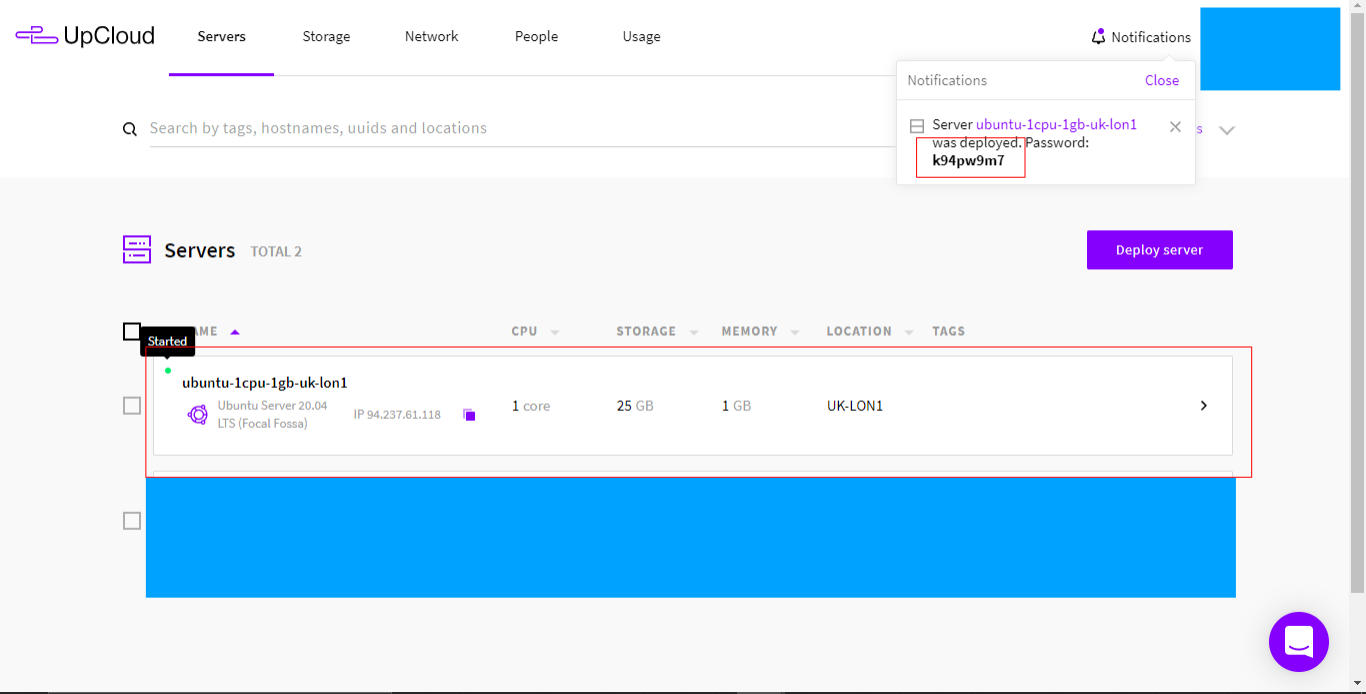Viewport: 1366px width, 694px height.
Task: Tick the checkbox for ubuntu-1cpu-1gb-uk-lon1
Action: coord(132,406)
